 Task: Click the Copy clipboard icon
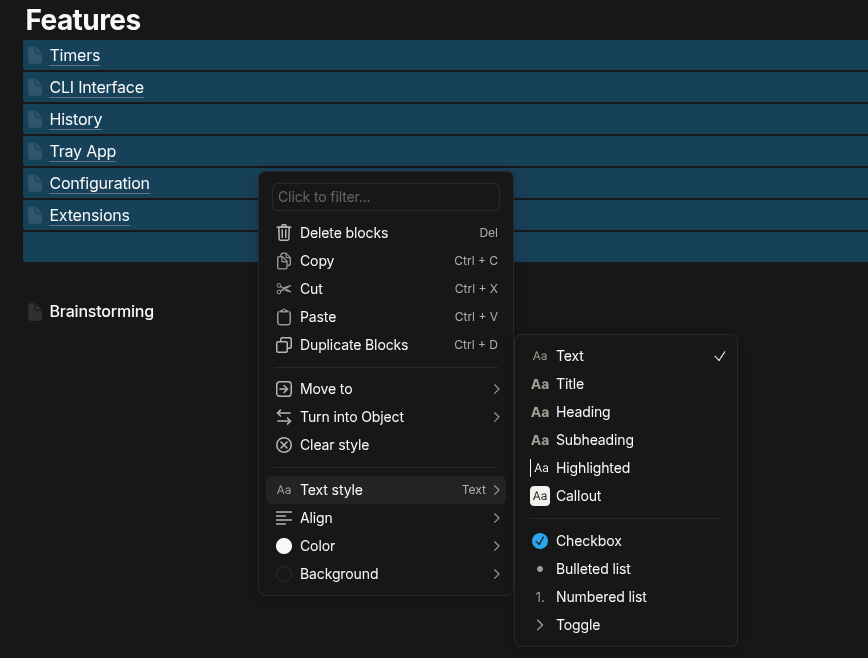coord(283,261)
